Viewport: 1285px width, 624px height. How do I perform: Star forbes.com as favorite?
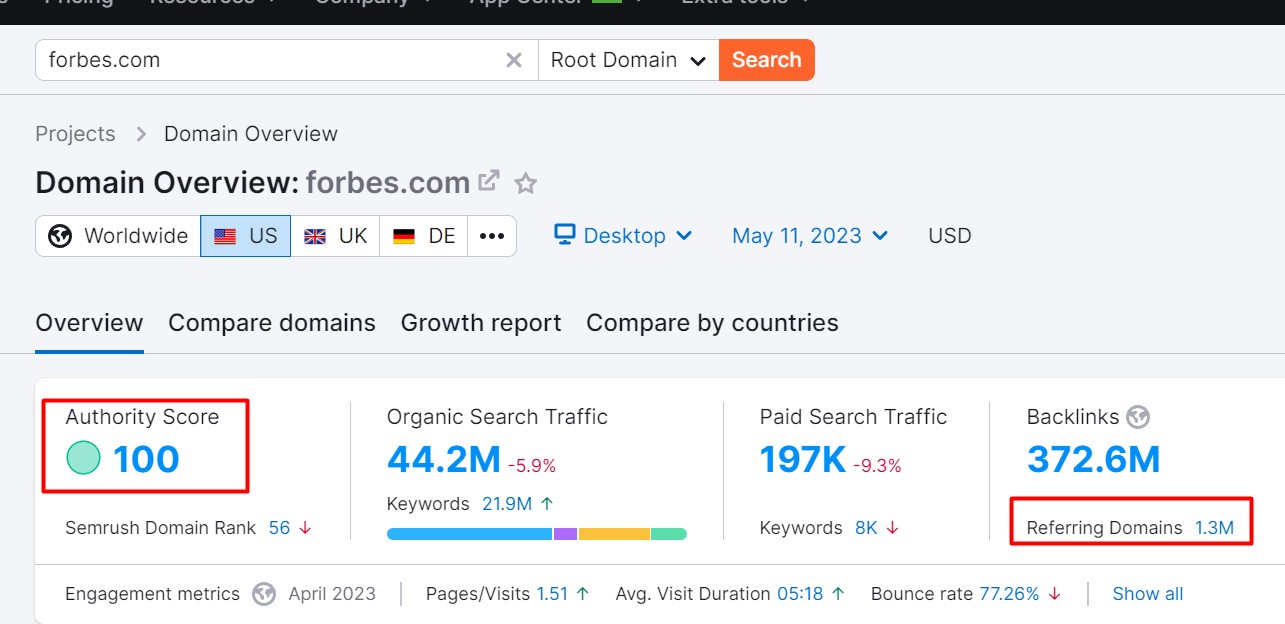tap(525, 183)
